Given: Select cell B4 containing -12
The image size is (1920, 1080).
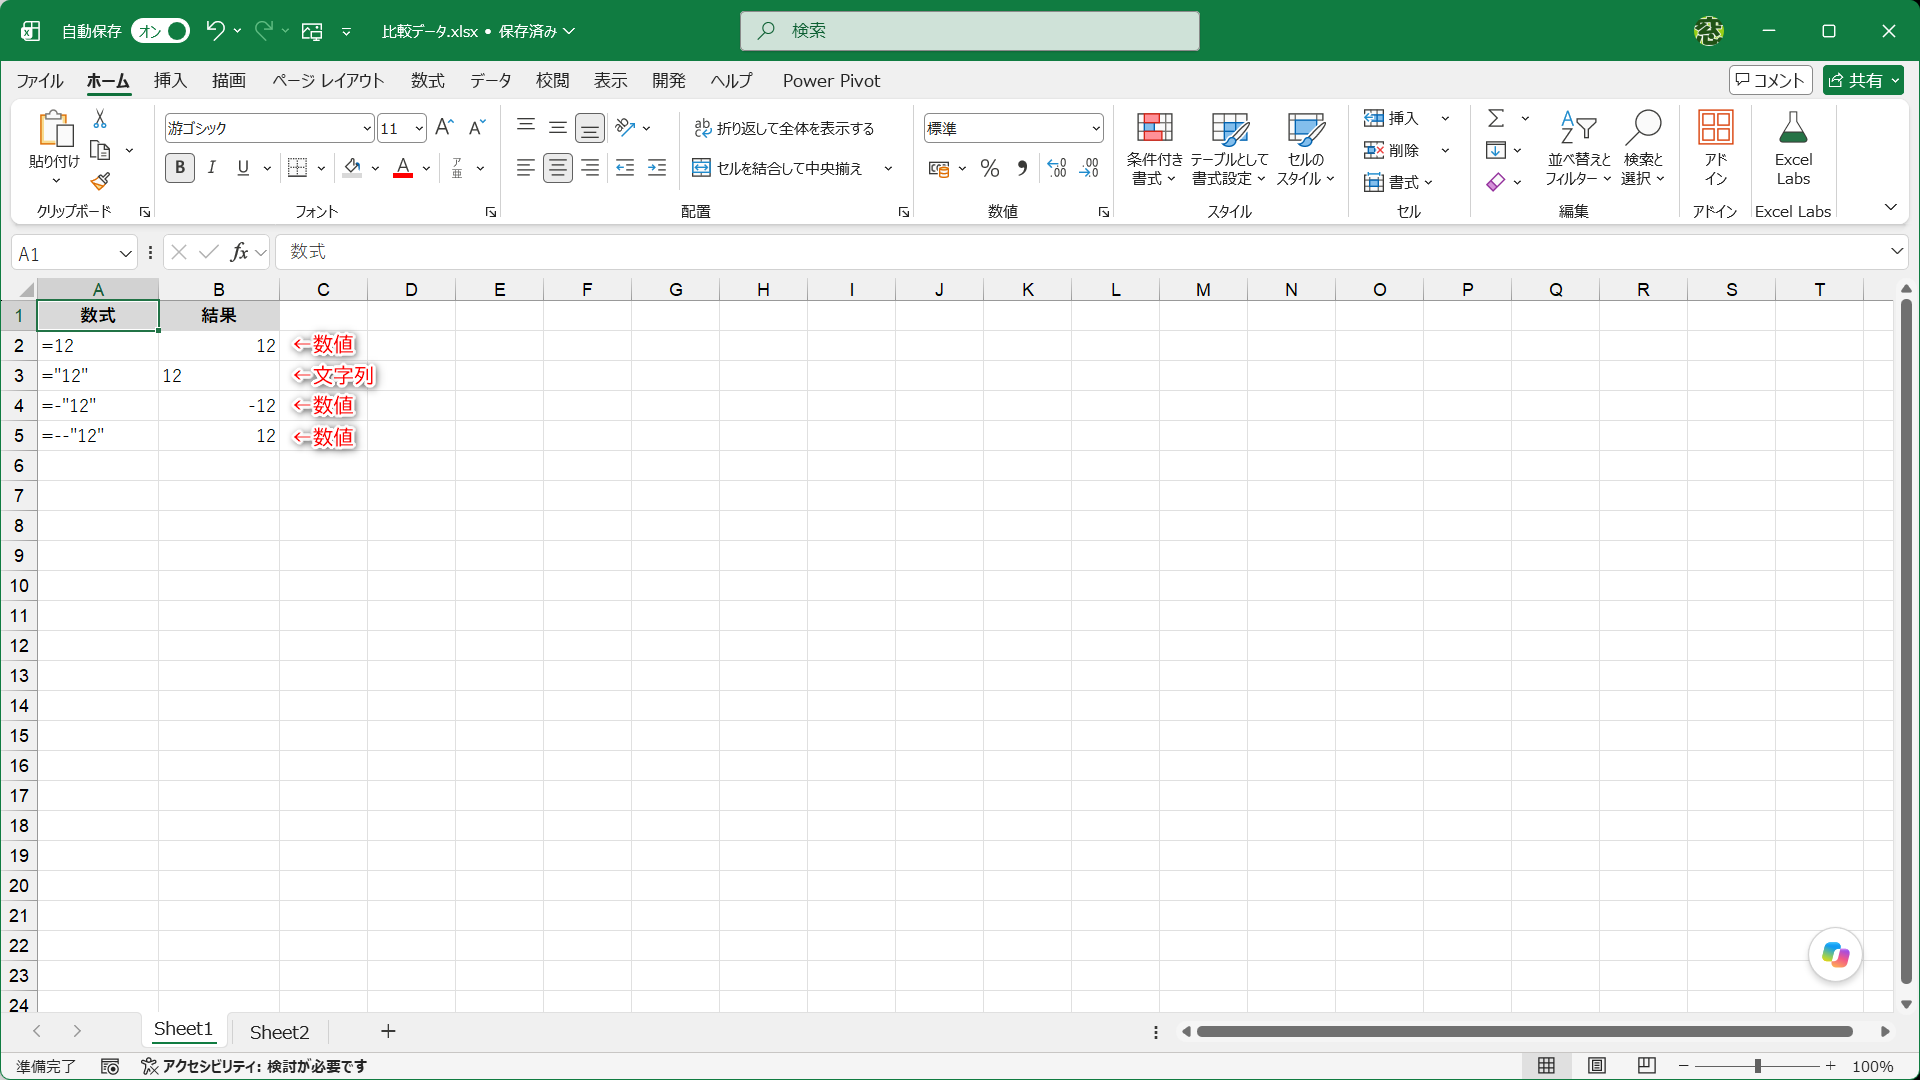Looking at the screenshot, I should [219, 406].
